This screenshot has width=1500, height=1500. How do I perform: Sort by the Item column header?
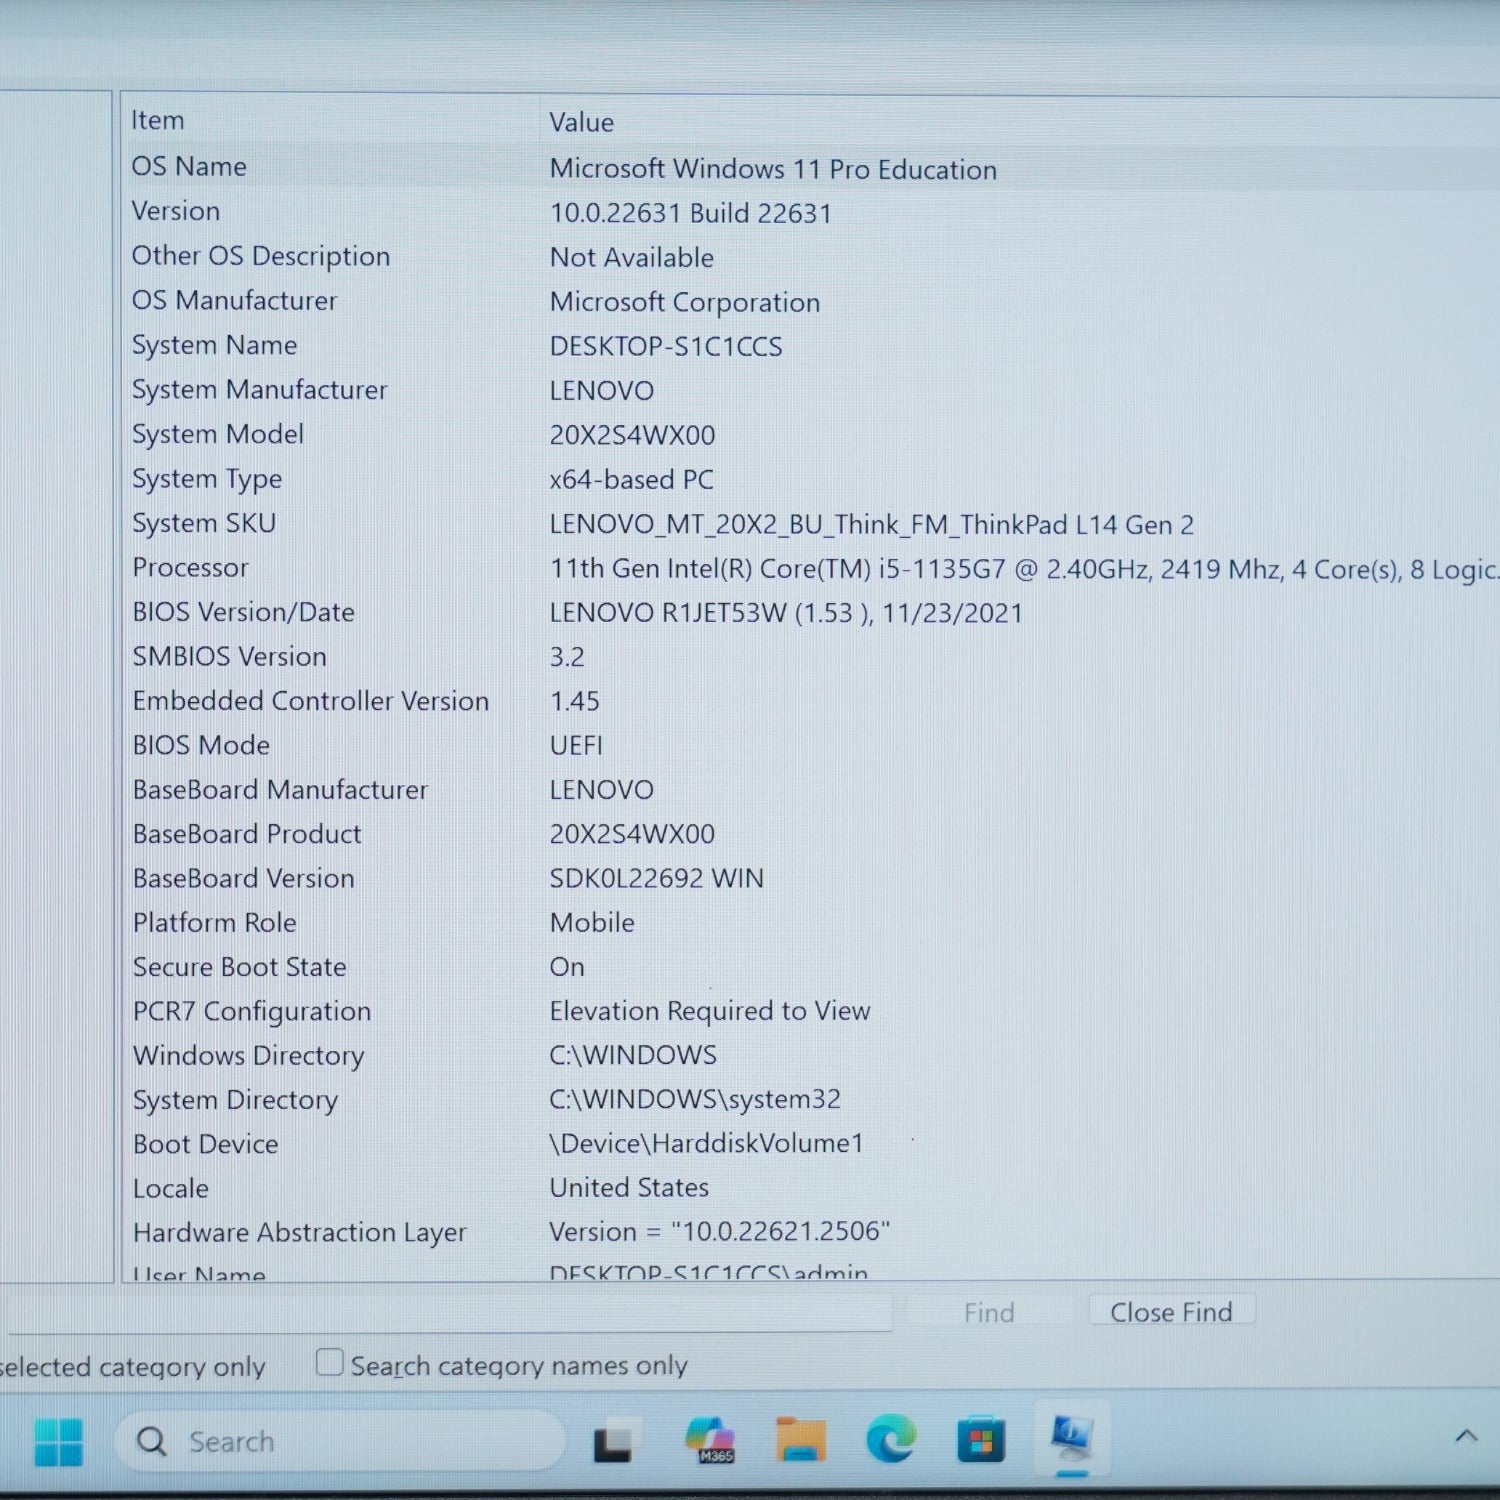[330, 120]
